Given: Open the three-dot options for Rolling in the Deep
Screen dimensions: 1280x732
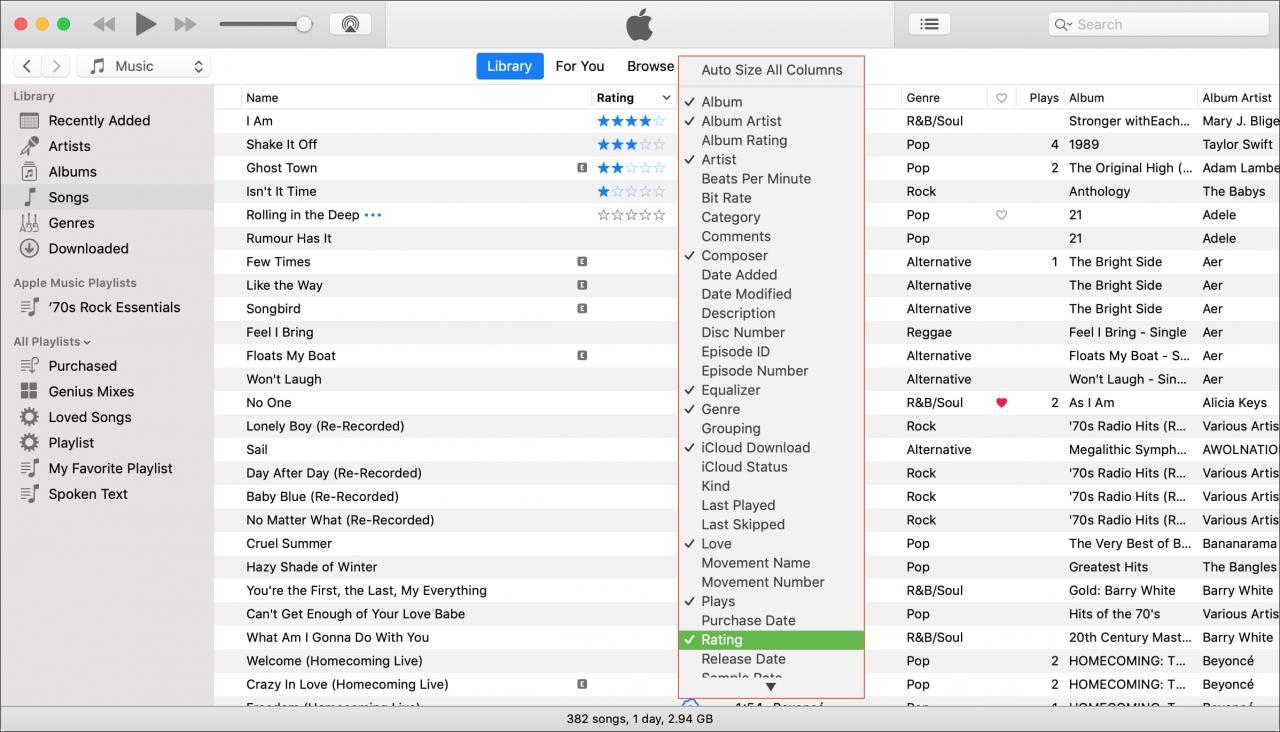Looking at the screenshot, I should click(373, 215).
